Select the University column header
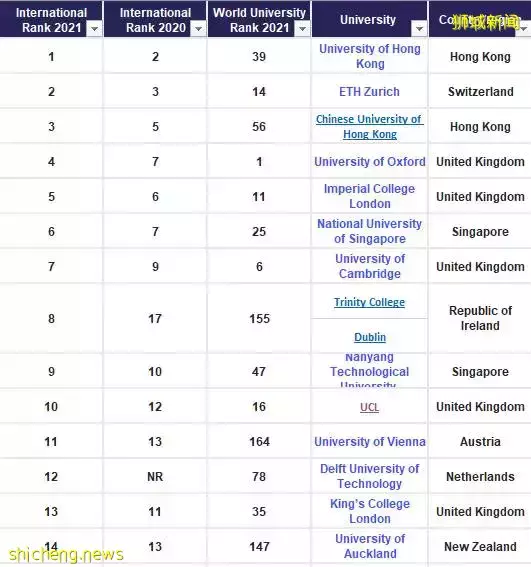This screenshot has width=531, height=567. 369,19
